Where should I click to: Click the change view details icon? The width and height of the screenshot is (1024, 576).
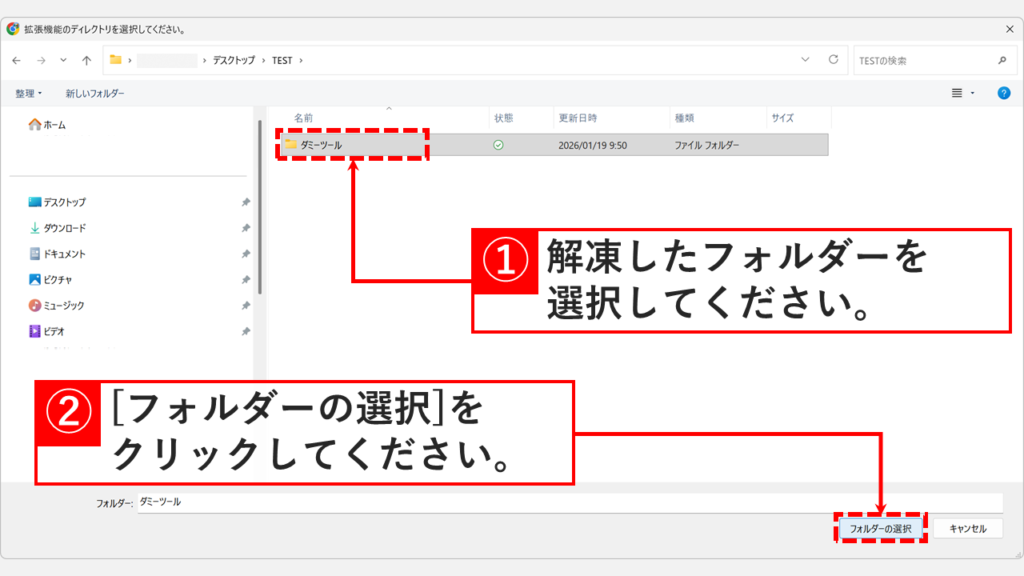click(957, 92)
